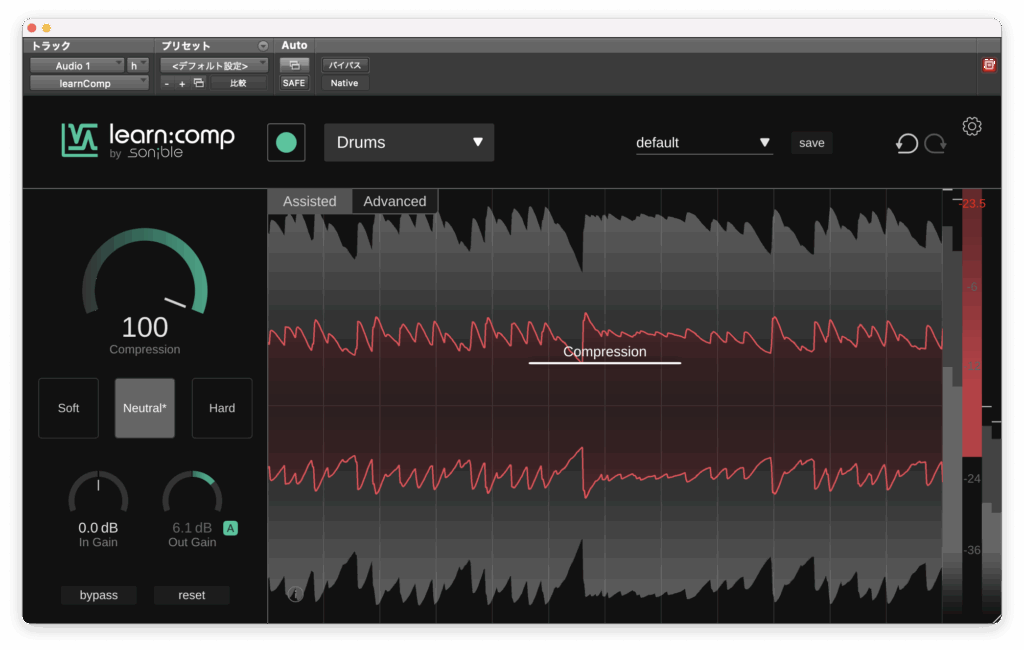Click the info icon at the waveform corner
Screen dimensions: 1024x650
coord(295,594)
